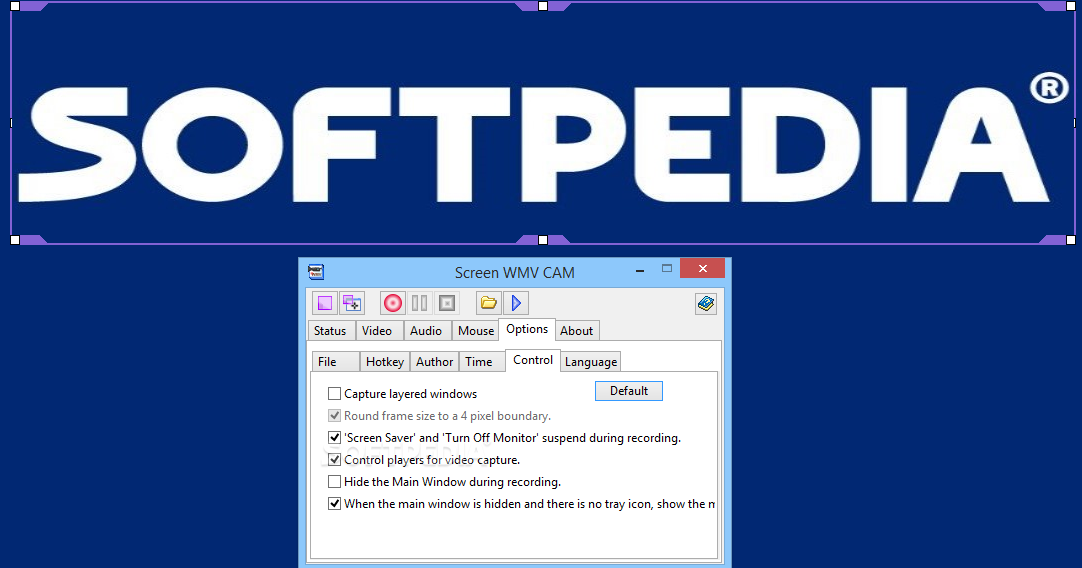
Task: Open the Audio tab
Action: click(x=426, y=331)
